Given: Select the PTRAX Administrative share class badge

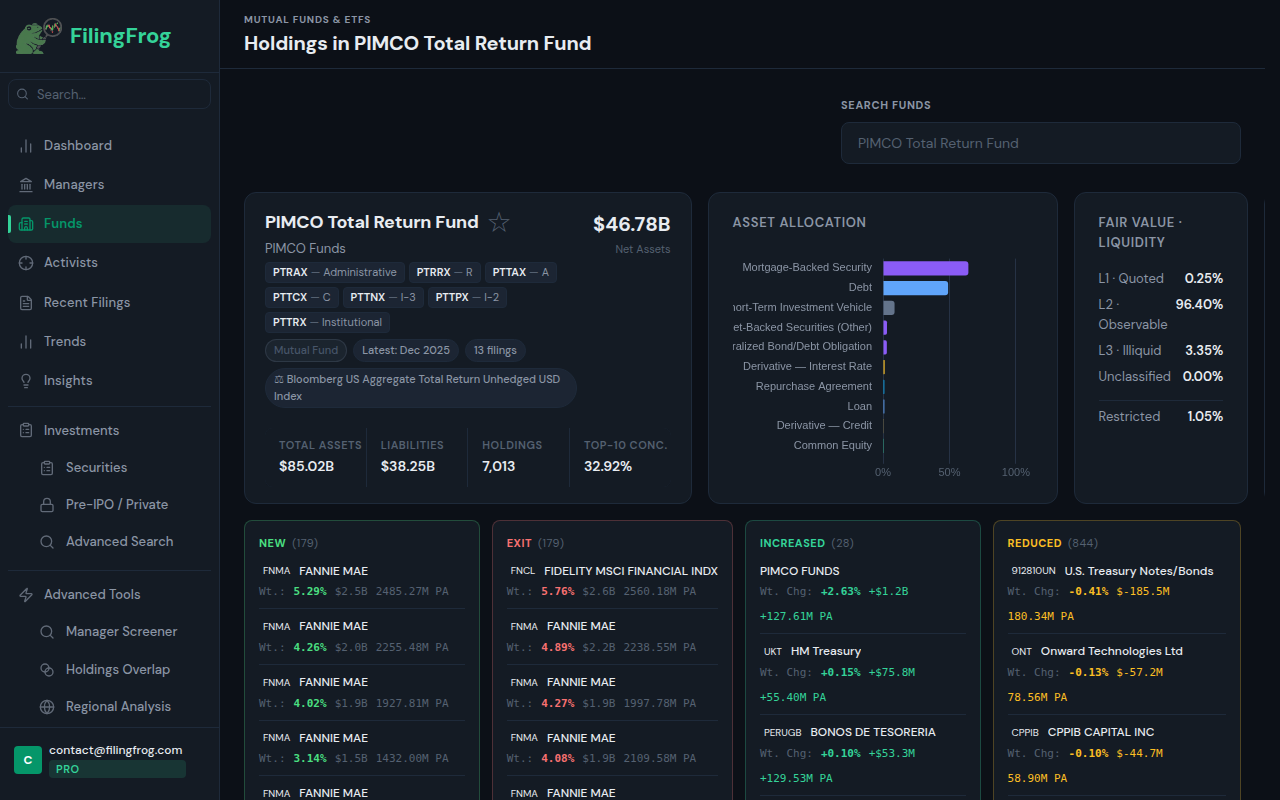Looking at the screenshot, I should pos(334,271).
